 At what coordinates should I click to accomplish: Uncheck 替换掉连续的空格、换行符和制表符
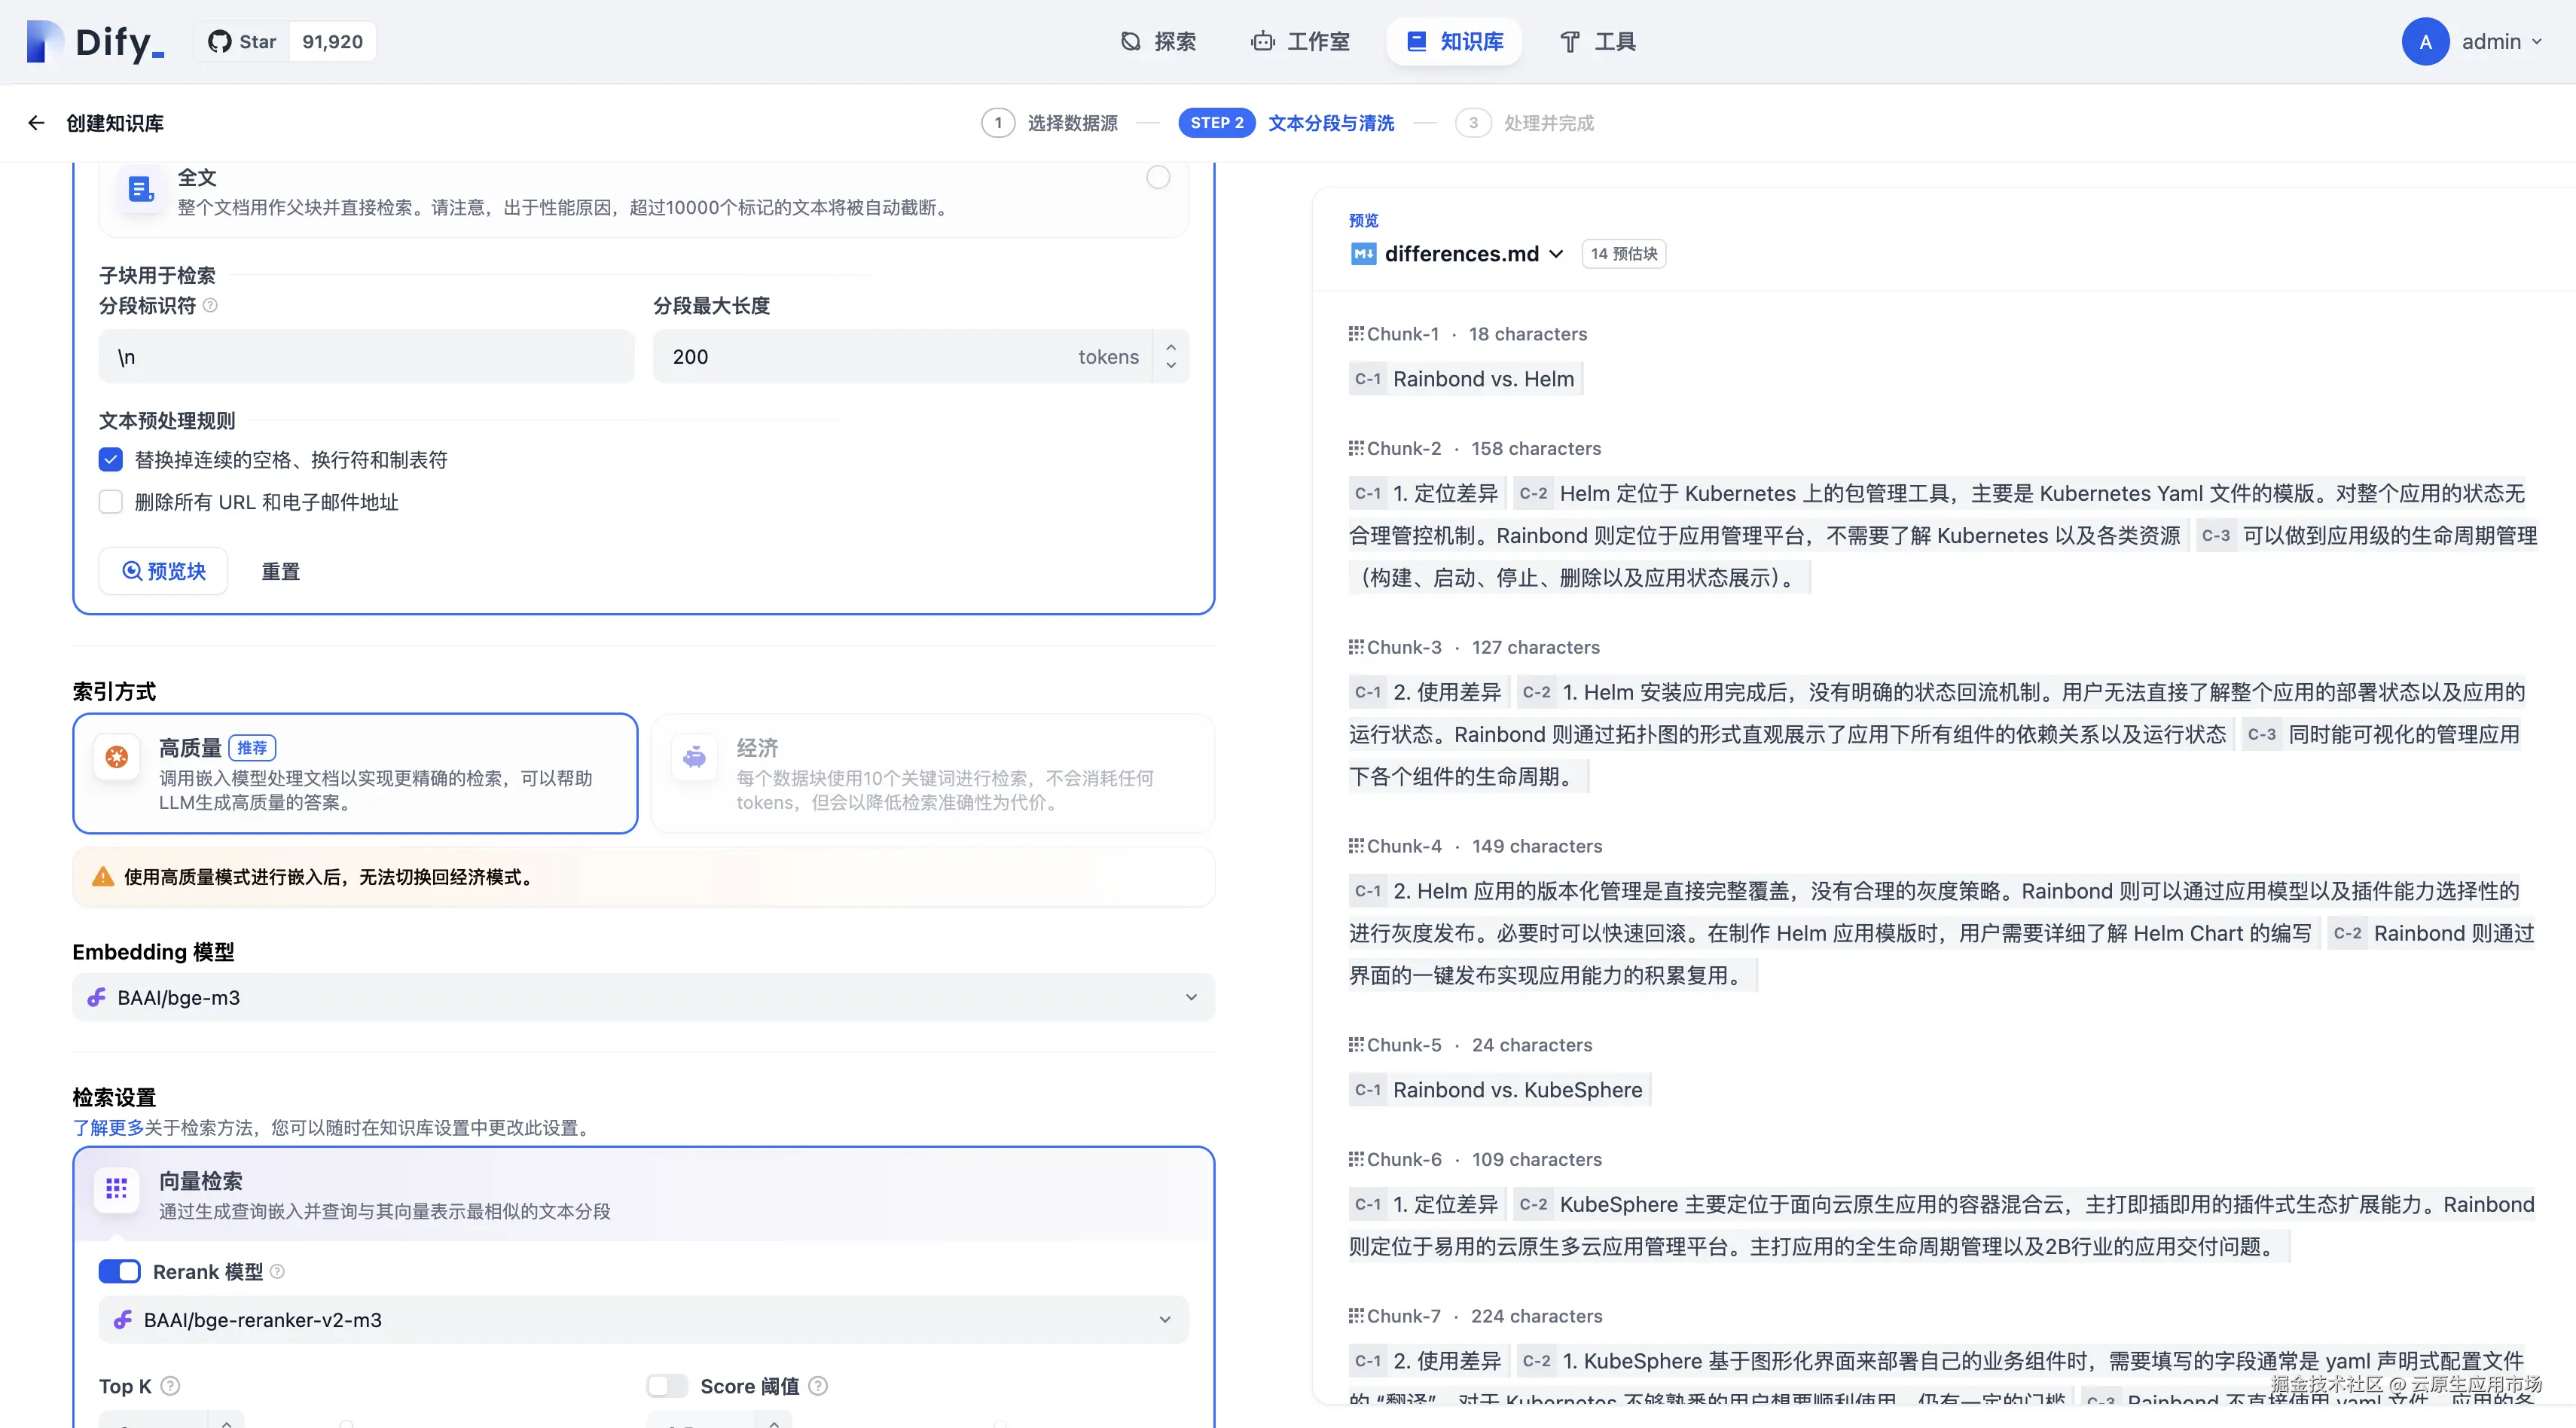tap(111, 460)
